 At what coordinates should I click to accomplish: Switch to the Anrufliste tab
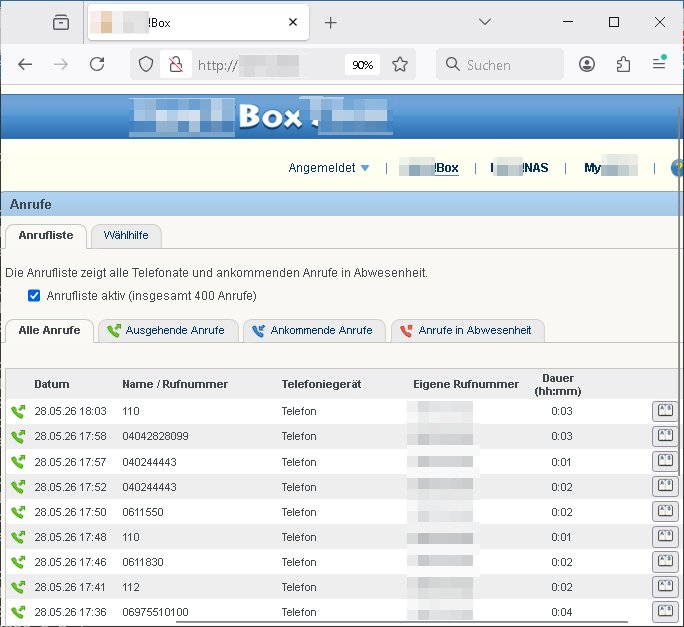46,236
